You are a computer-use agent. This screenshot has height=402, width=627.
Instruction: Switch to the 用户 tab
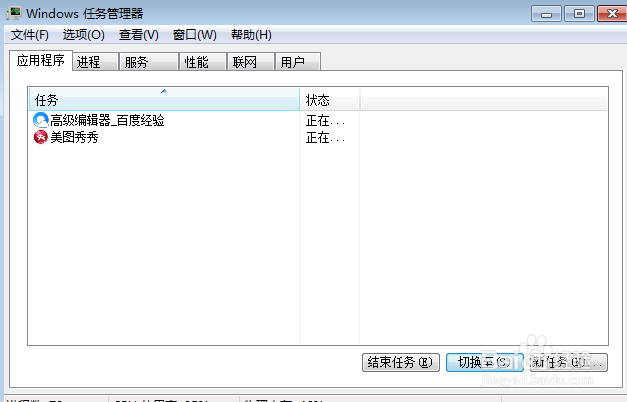298,62
